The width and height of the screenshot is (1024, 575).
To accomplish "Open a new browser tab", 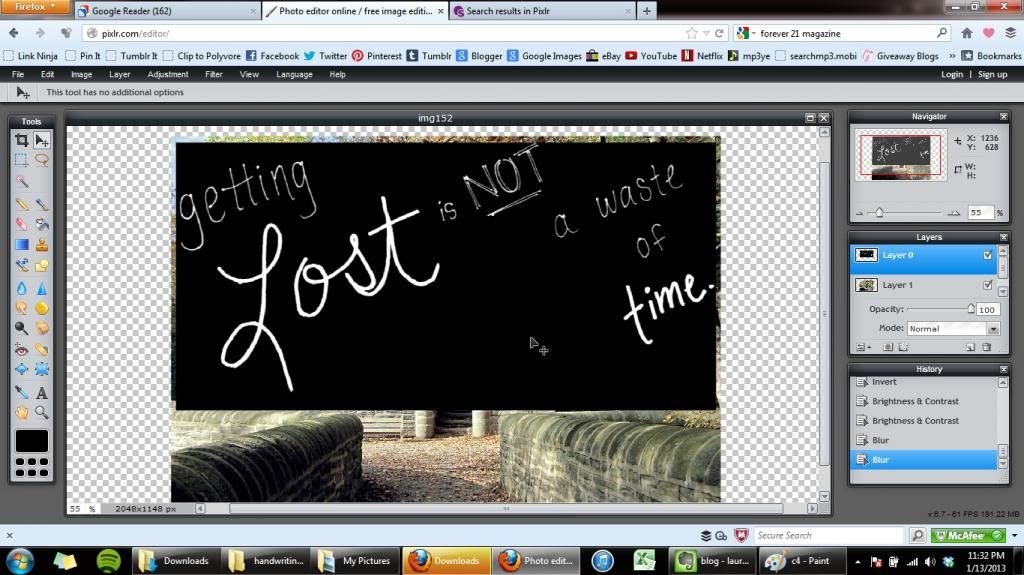I will click(647, 11).
